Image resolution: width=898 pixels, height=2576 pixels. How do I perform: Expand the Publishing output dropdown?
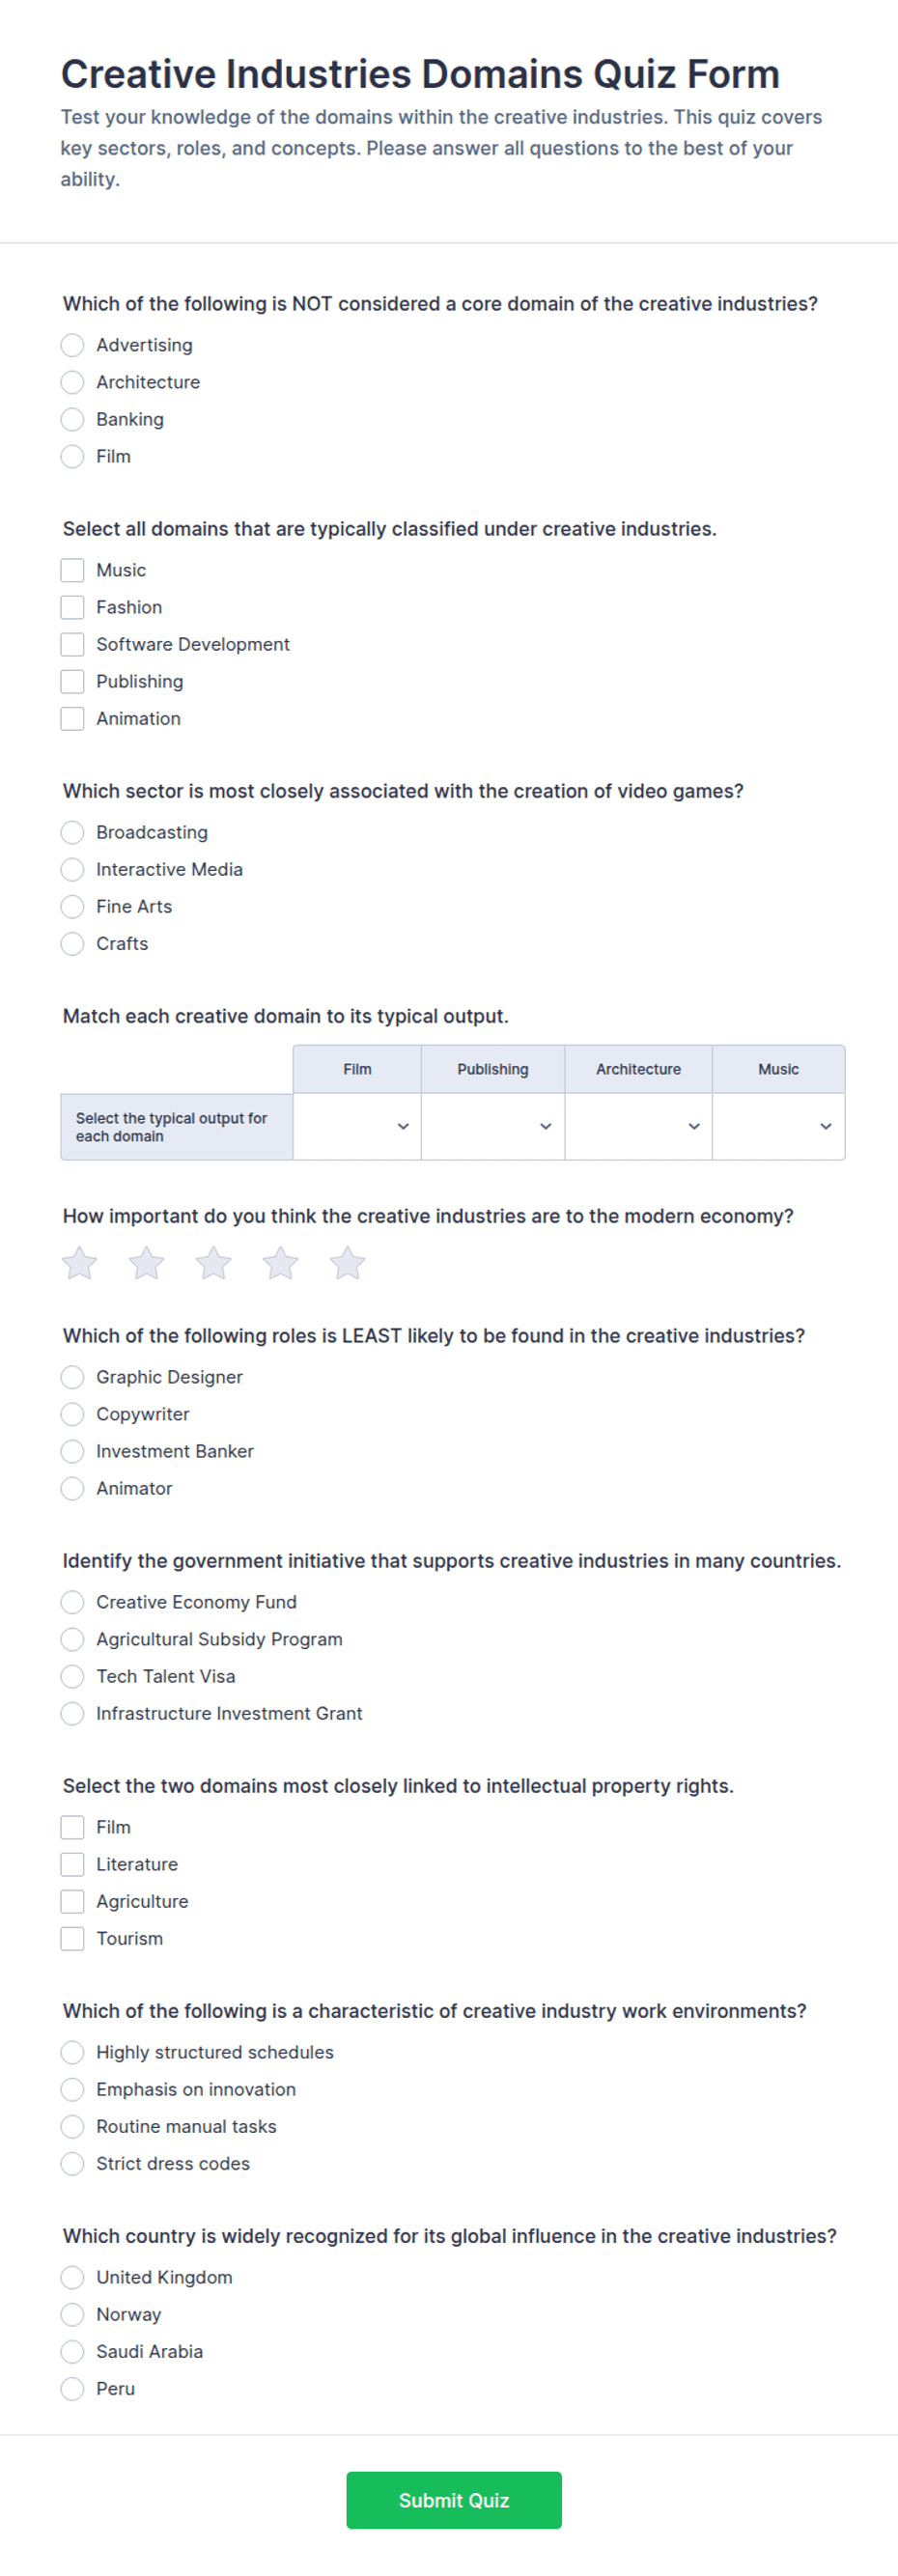coord(493,1126)
